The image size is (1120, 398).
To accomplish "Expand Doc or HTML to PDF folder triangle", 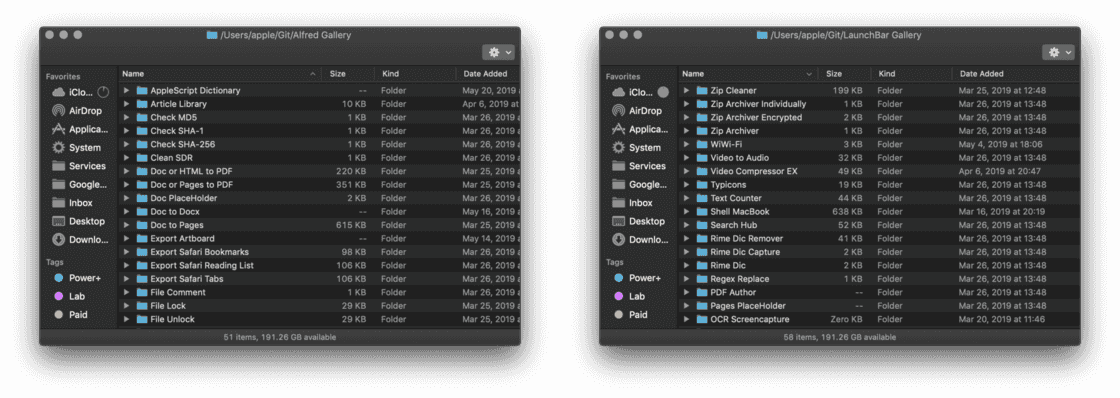I will click(x=126, y=171).
